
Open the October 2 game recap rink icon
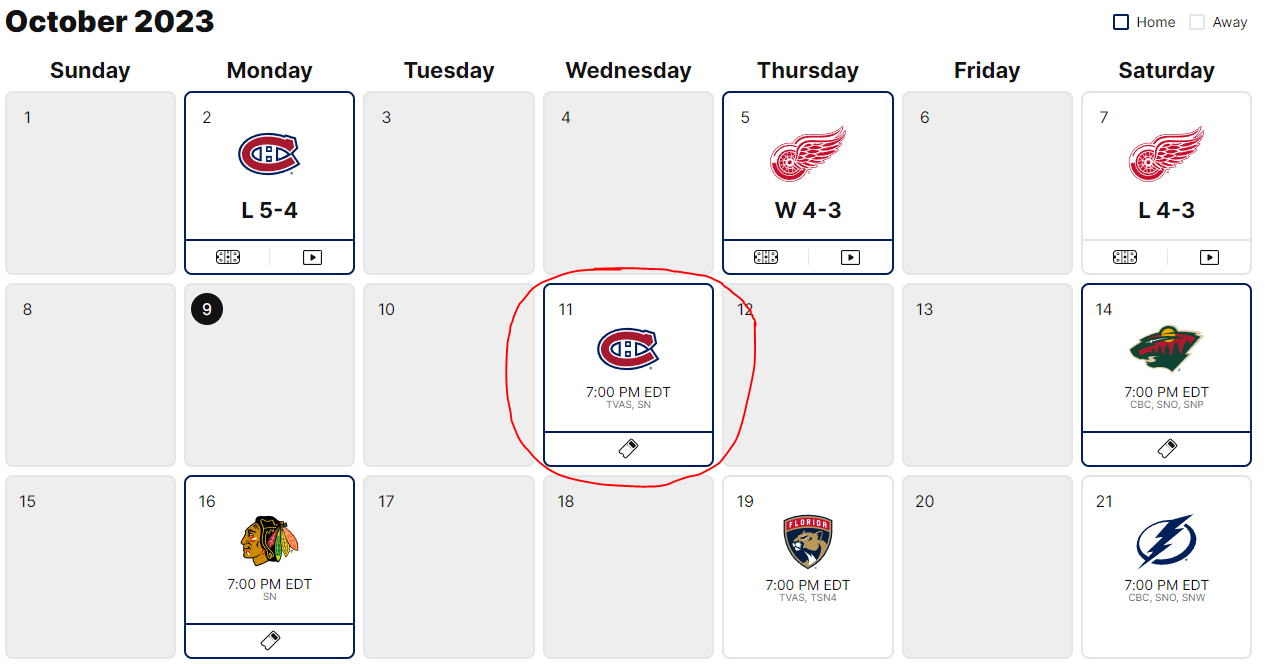(228, 257)
